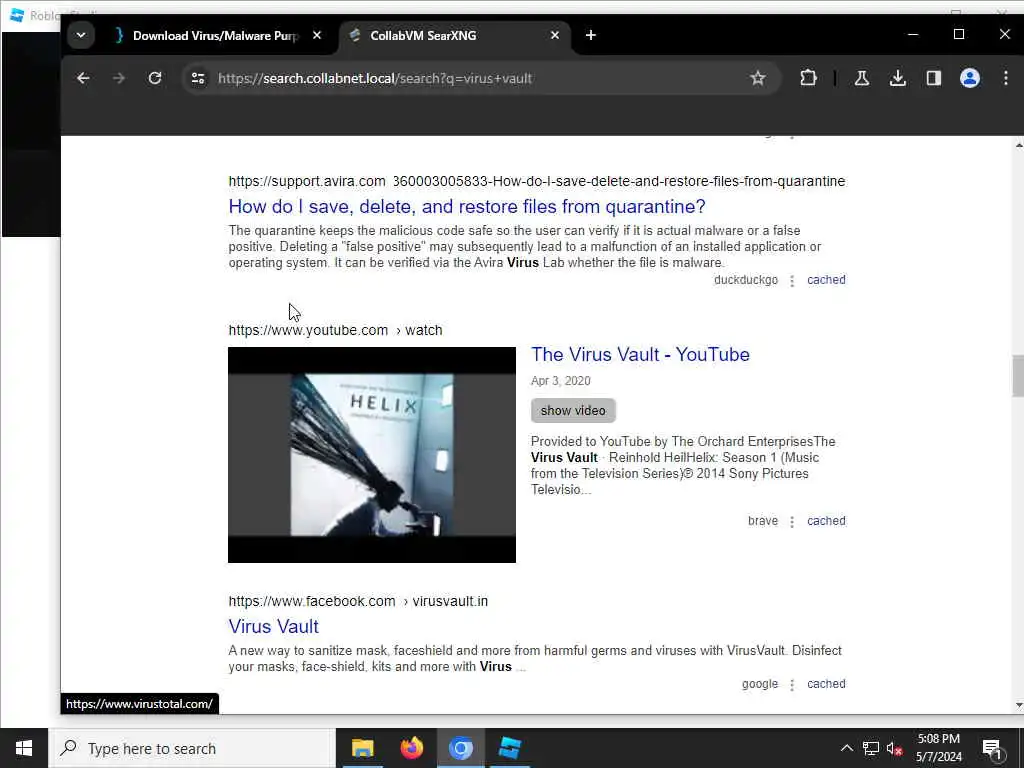Open network status tray icon
The height and width of the screenshot is (768, 1024).
tap(871, 748)
